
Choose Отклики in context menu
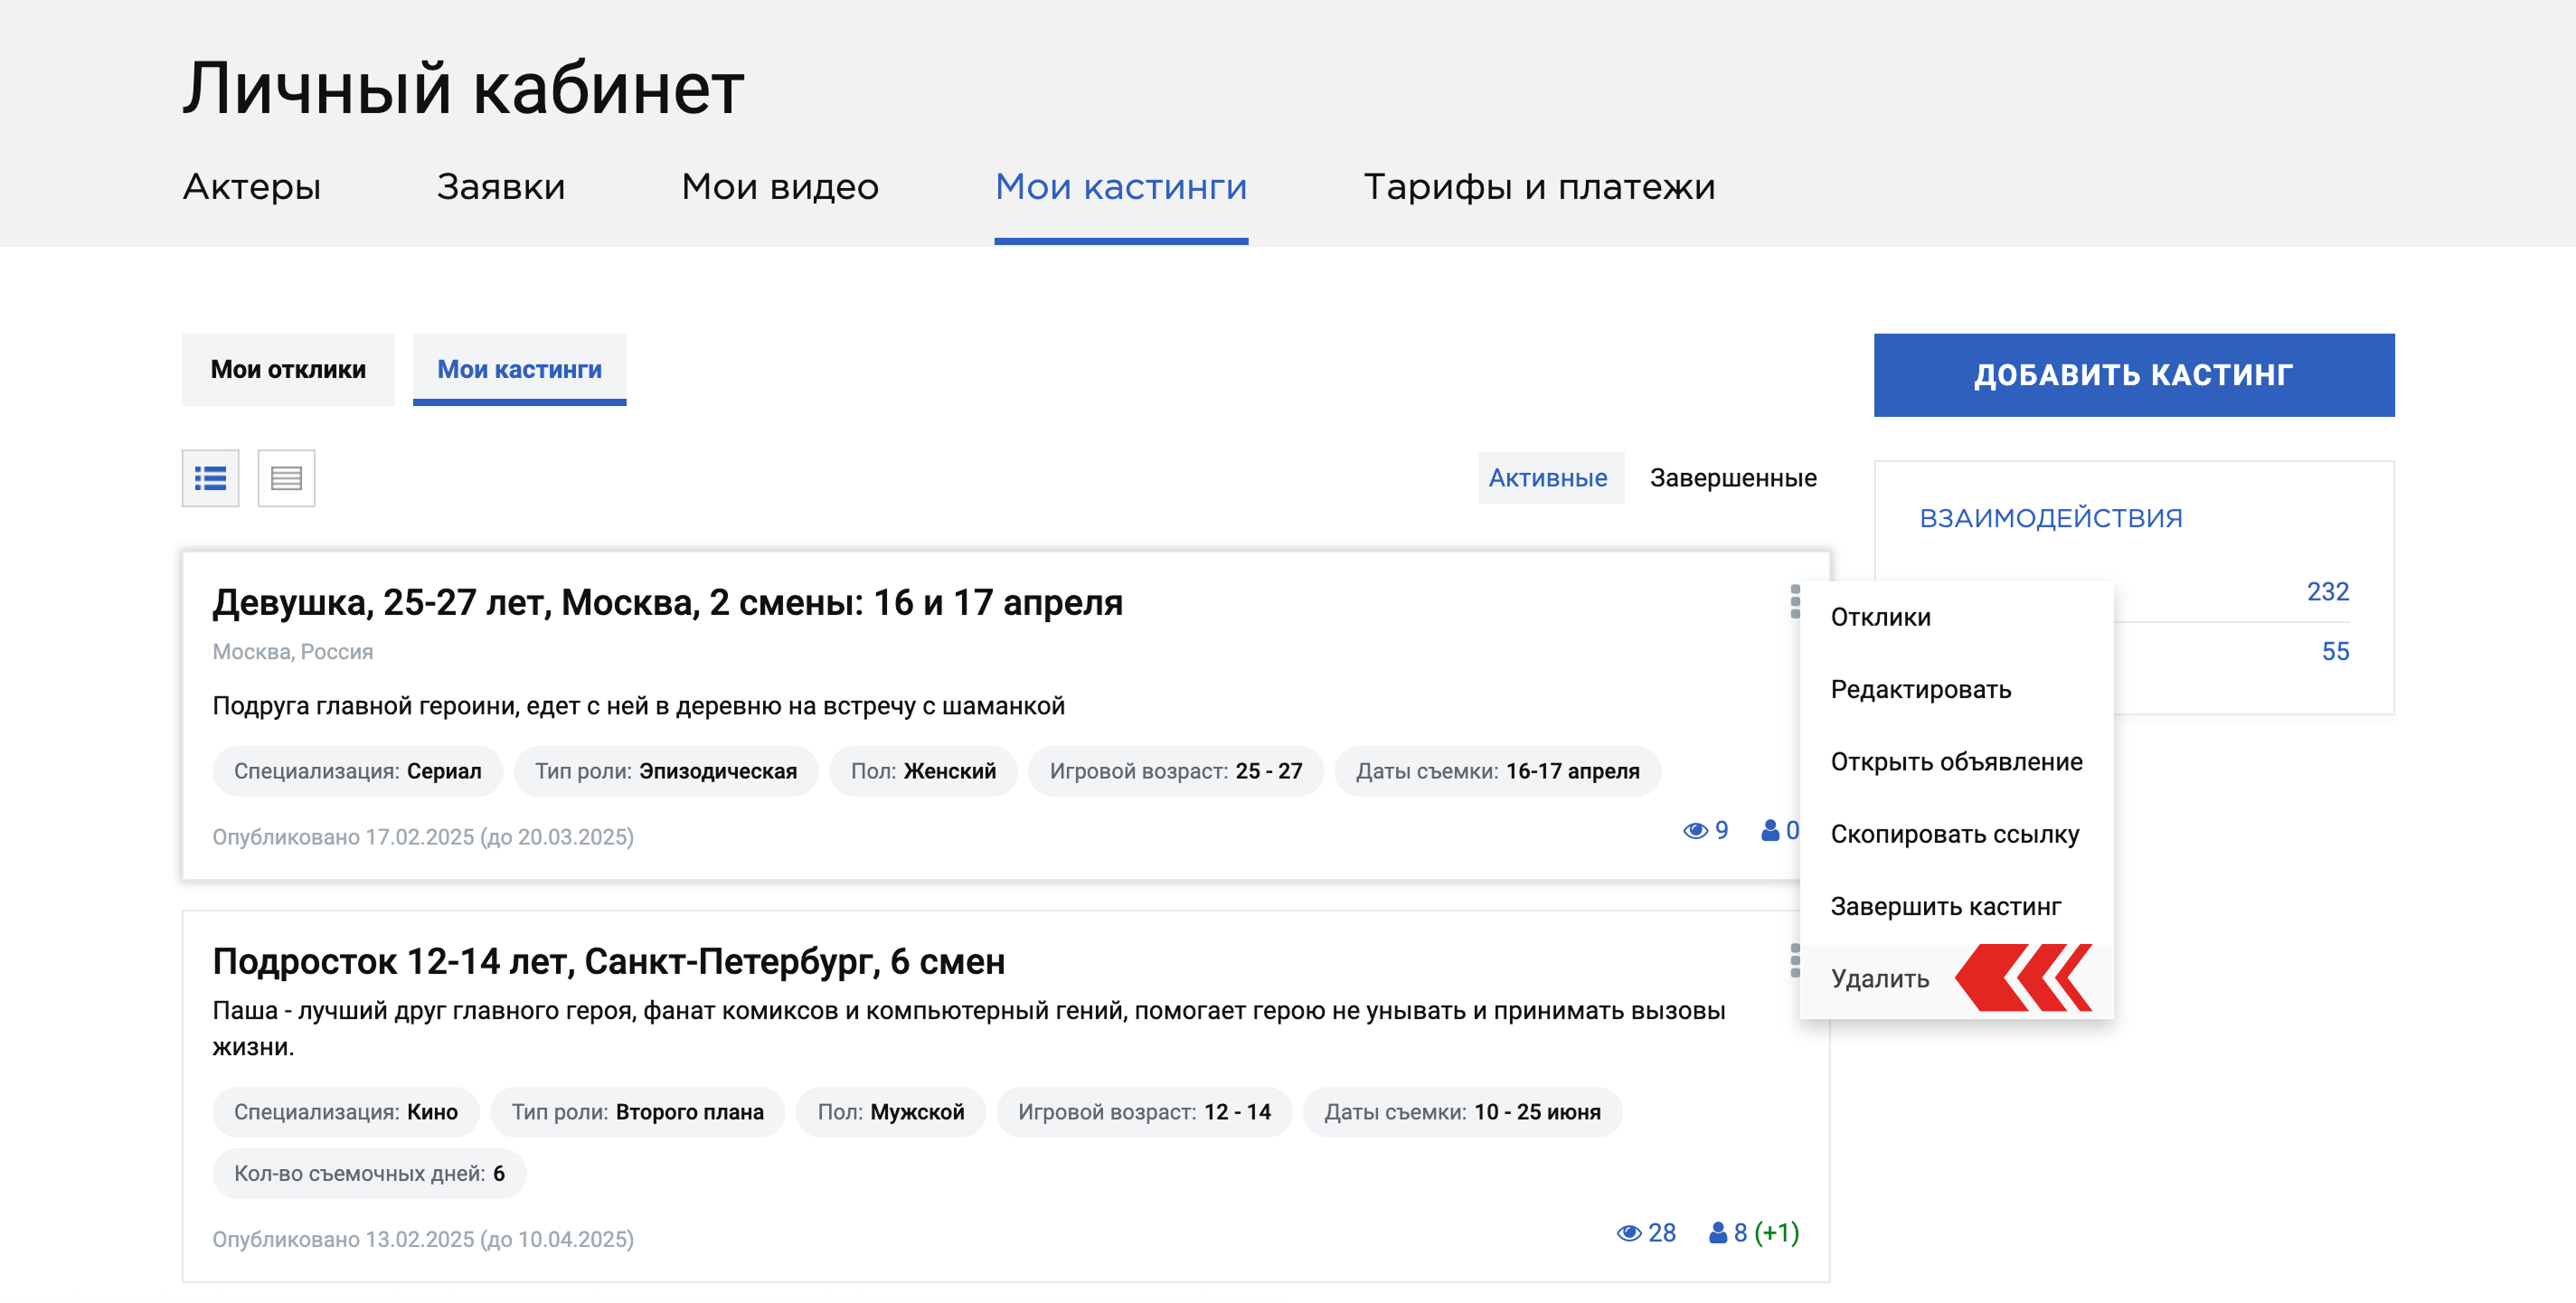pos(1956,617)
